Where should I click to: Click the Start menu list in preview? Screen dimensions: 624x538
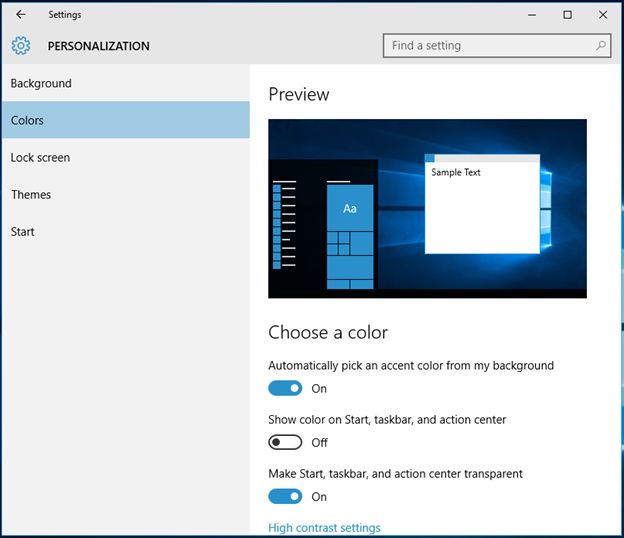click(285, 225)
